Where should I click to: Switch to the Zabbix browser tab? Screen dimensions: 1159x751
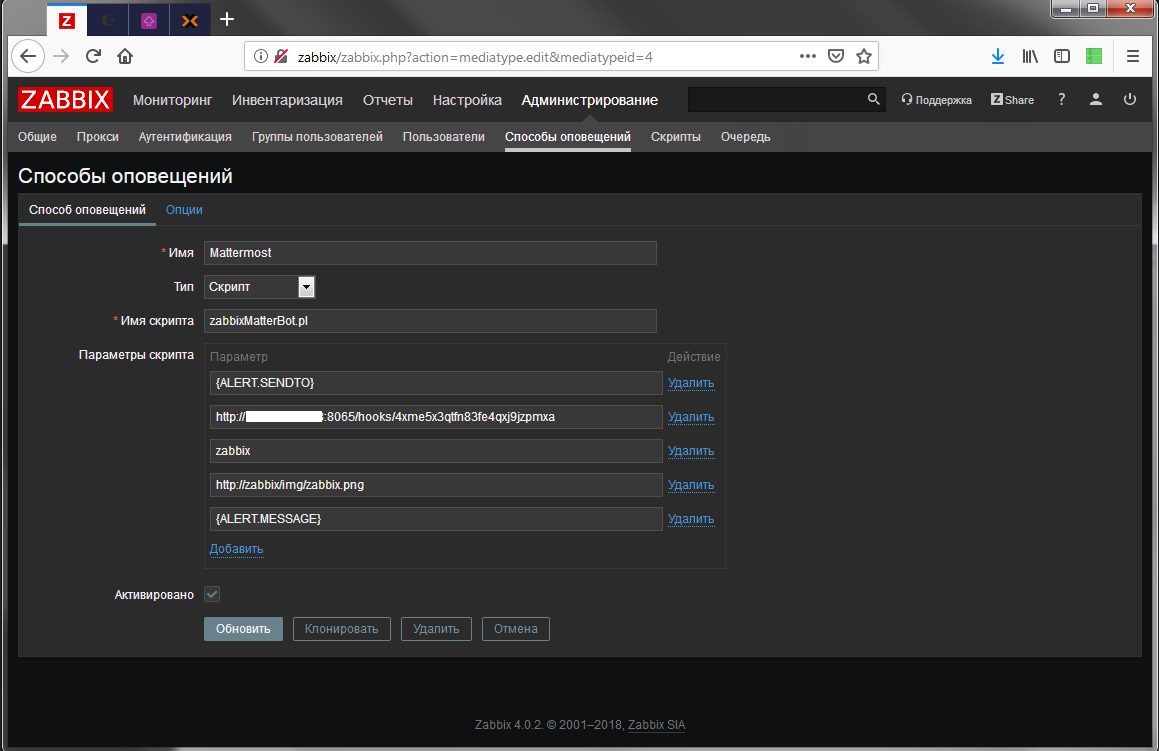[67, 21]
